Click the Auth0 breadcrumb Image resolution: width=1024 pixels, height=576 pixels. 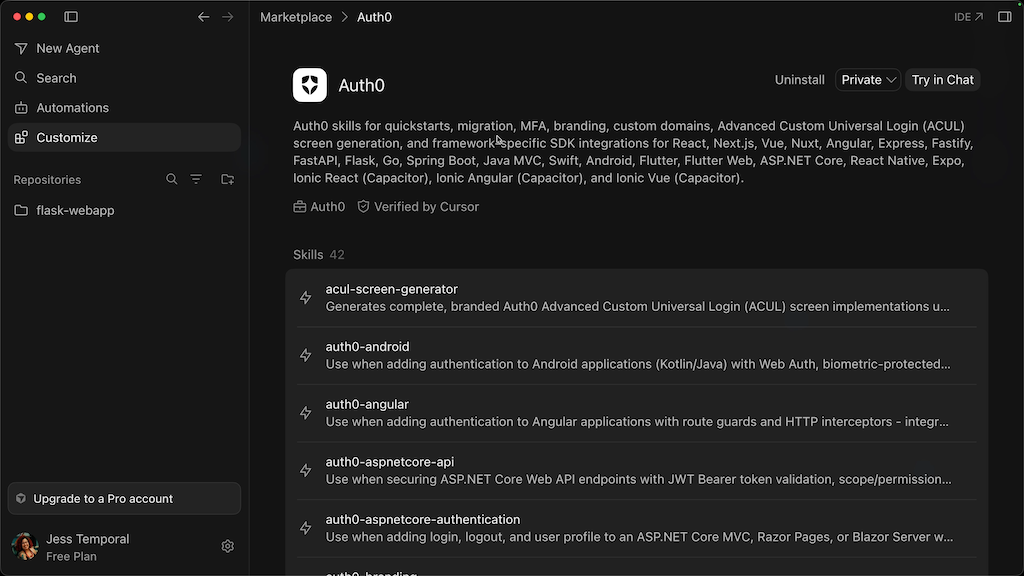(x=374, y=17)
